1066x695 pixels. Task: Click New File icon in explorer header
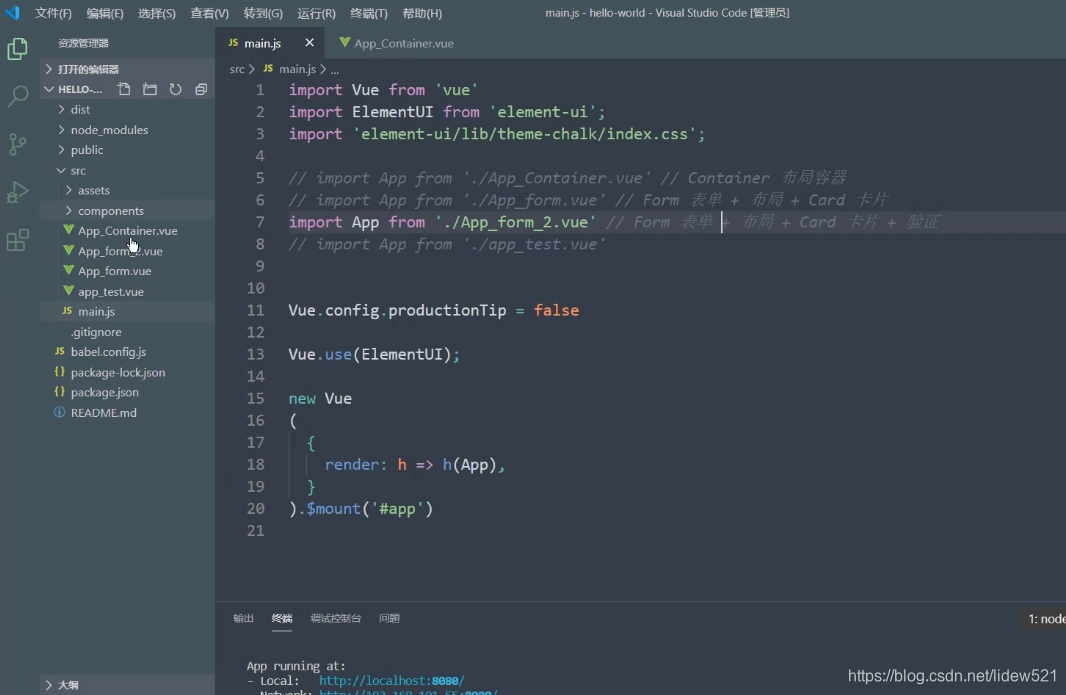click(x=124, y=89)
